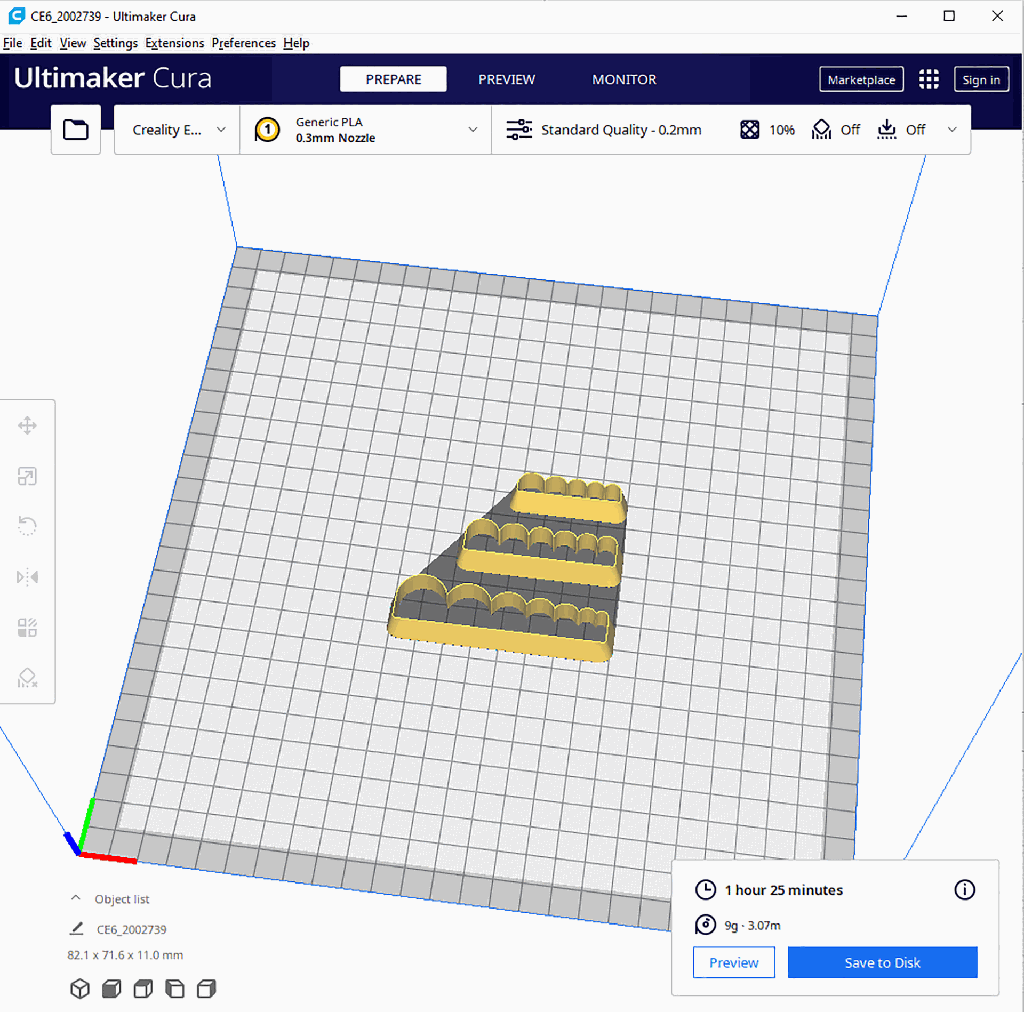The image size is (1024, 1012).
Task: Open the Generic PLA material dropdown
Action: tap(366, 130)
